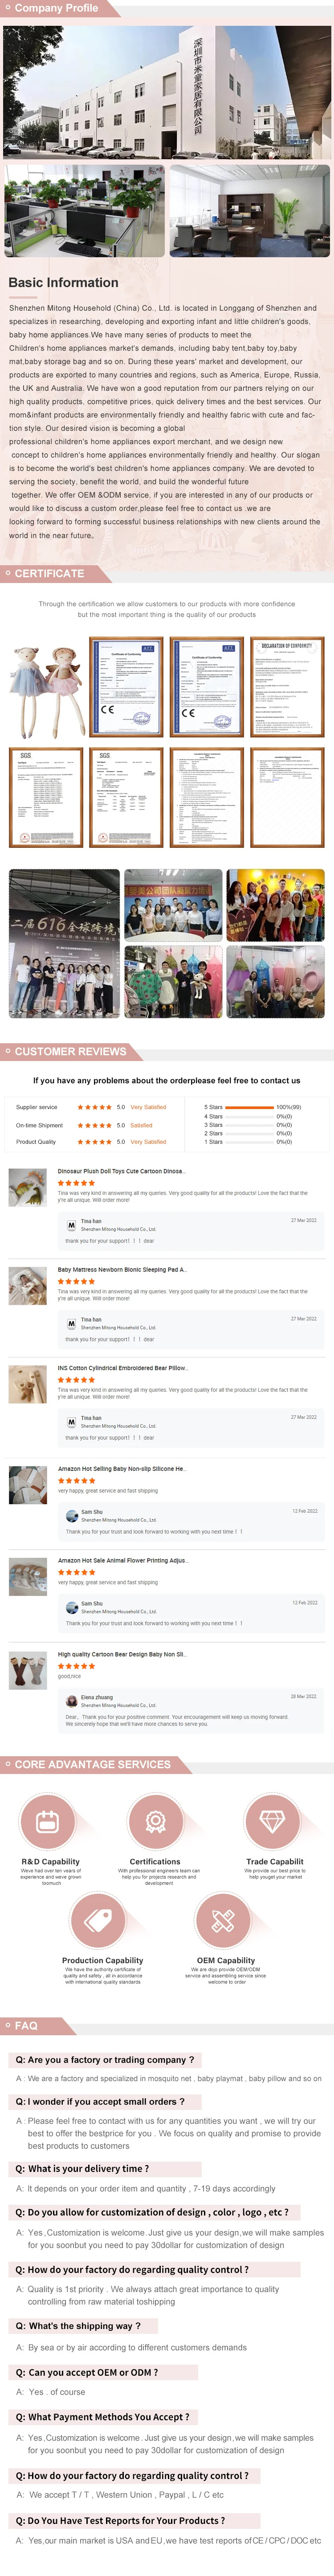
Task: Open the Declaration of Conformity certificate image
Action: point(287,687)
